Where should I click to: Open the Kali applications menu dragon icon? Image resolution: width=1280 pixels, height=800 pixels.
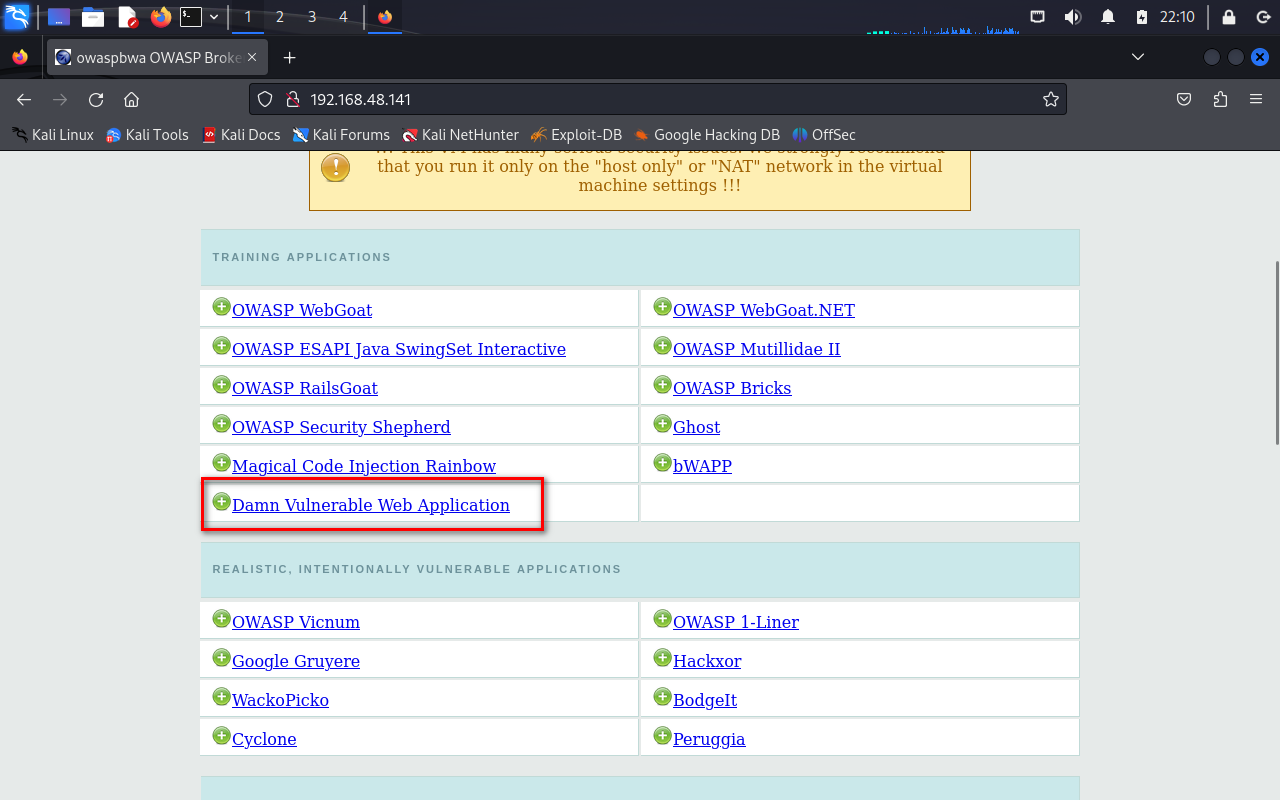click(17, 17)
